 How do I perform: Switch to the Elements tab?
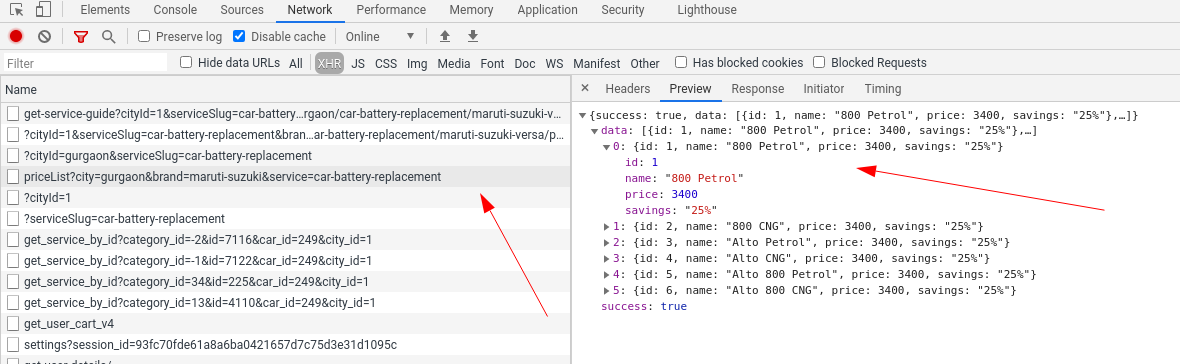[105, 11]
